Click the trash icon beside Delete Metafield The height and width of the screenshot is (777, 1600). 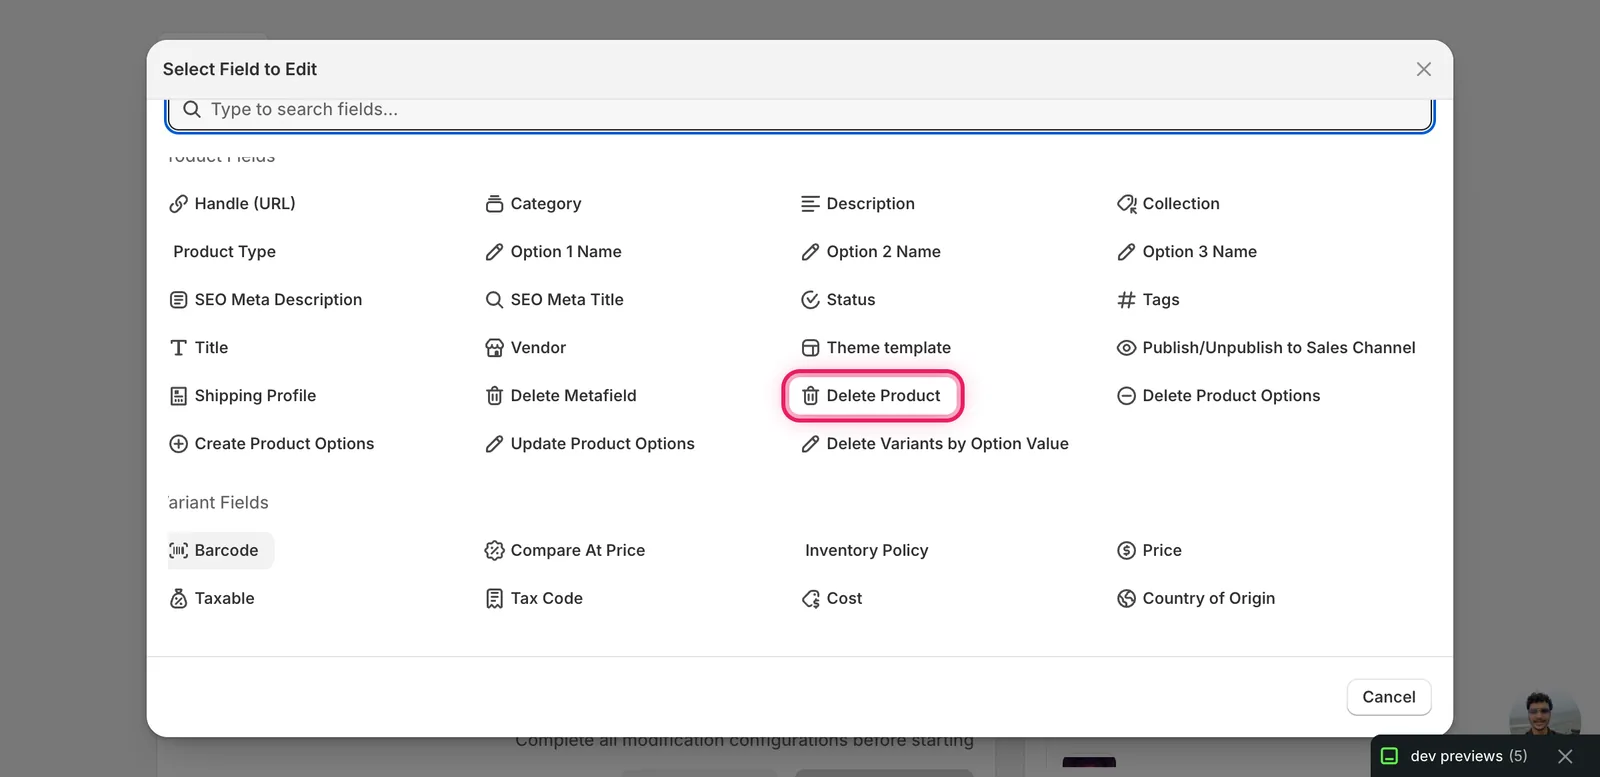tap(494, 396)
